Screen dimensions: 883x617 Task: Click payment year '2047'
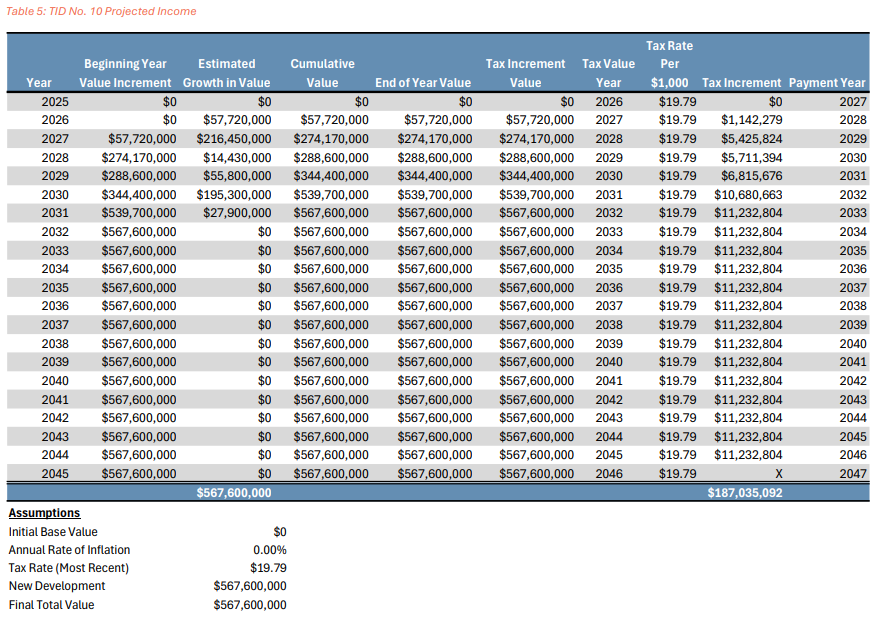pos(853,474)
